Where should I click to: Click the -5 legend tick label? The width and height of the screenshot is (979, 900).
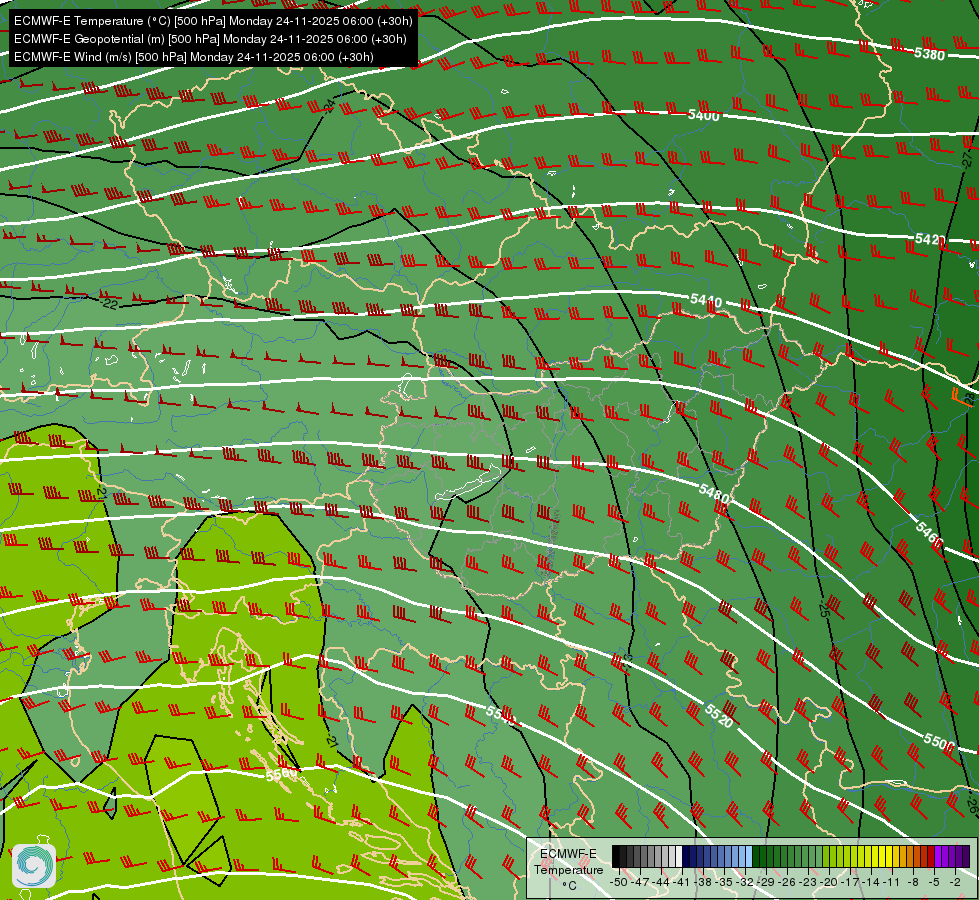[933, 883]
